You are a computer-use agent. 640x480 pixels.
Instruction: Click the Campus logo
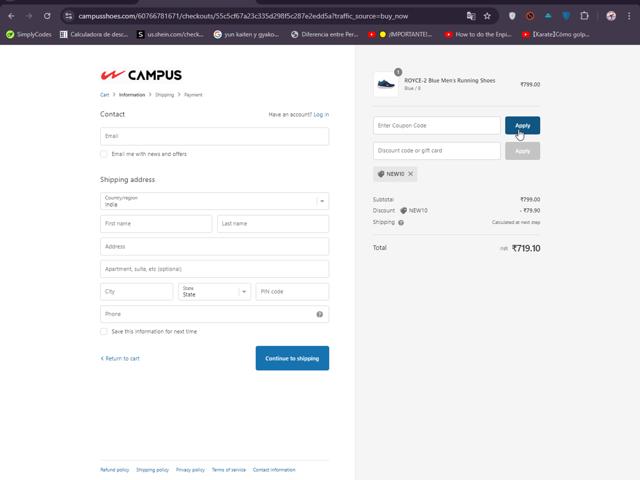pos(141,75)
